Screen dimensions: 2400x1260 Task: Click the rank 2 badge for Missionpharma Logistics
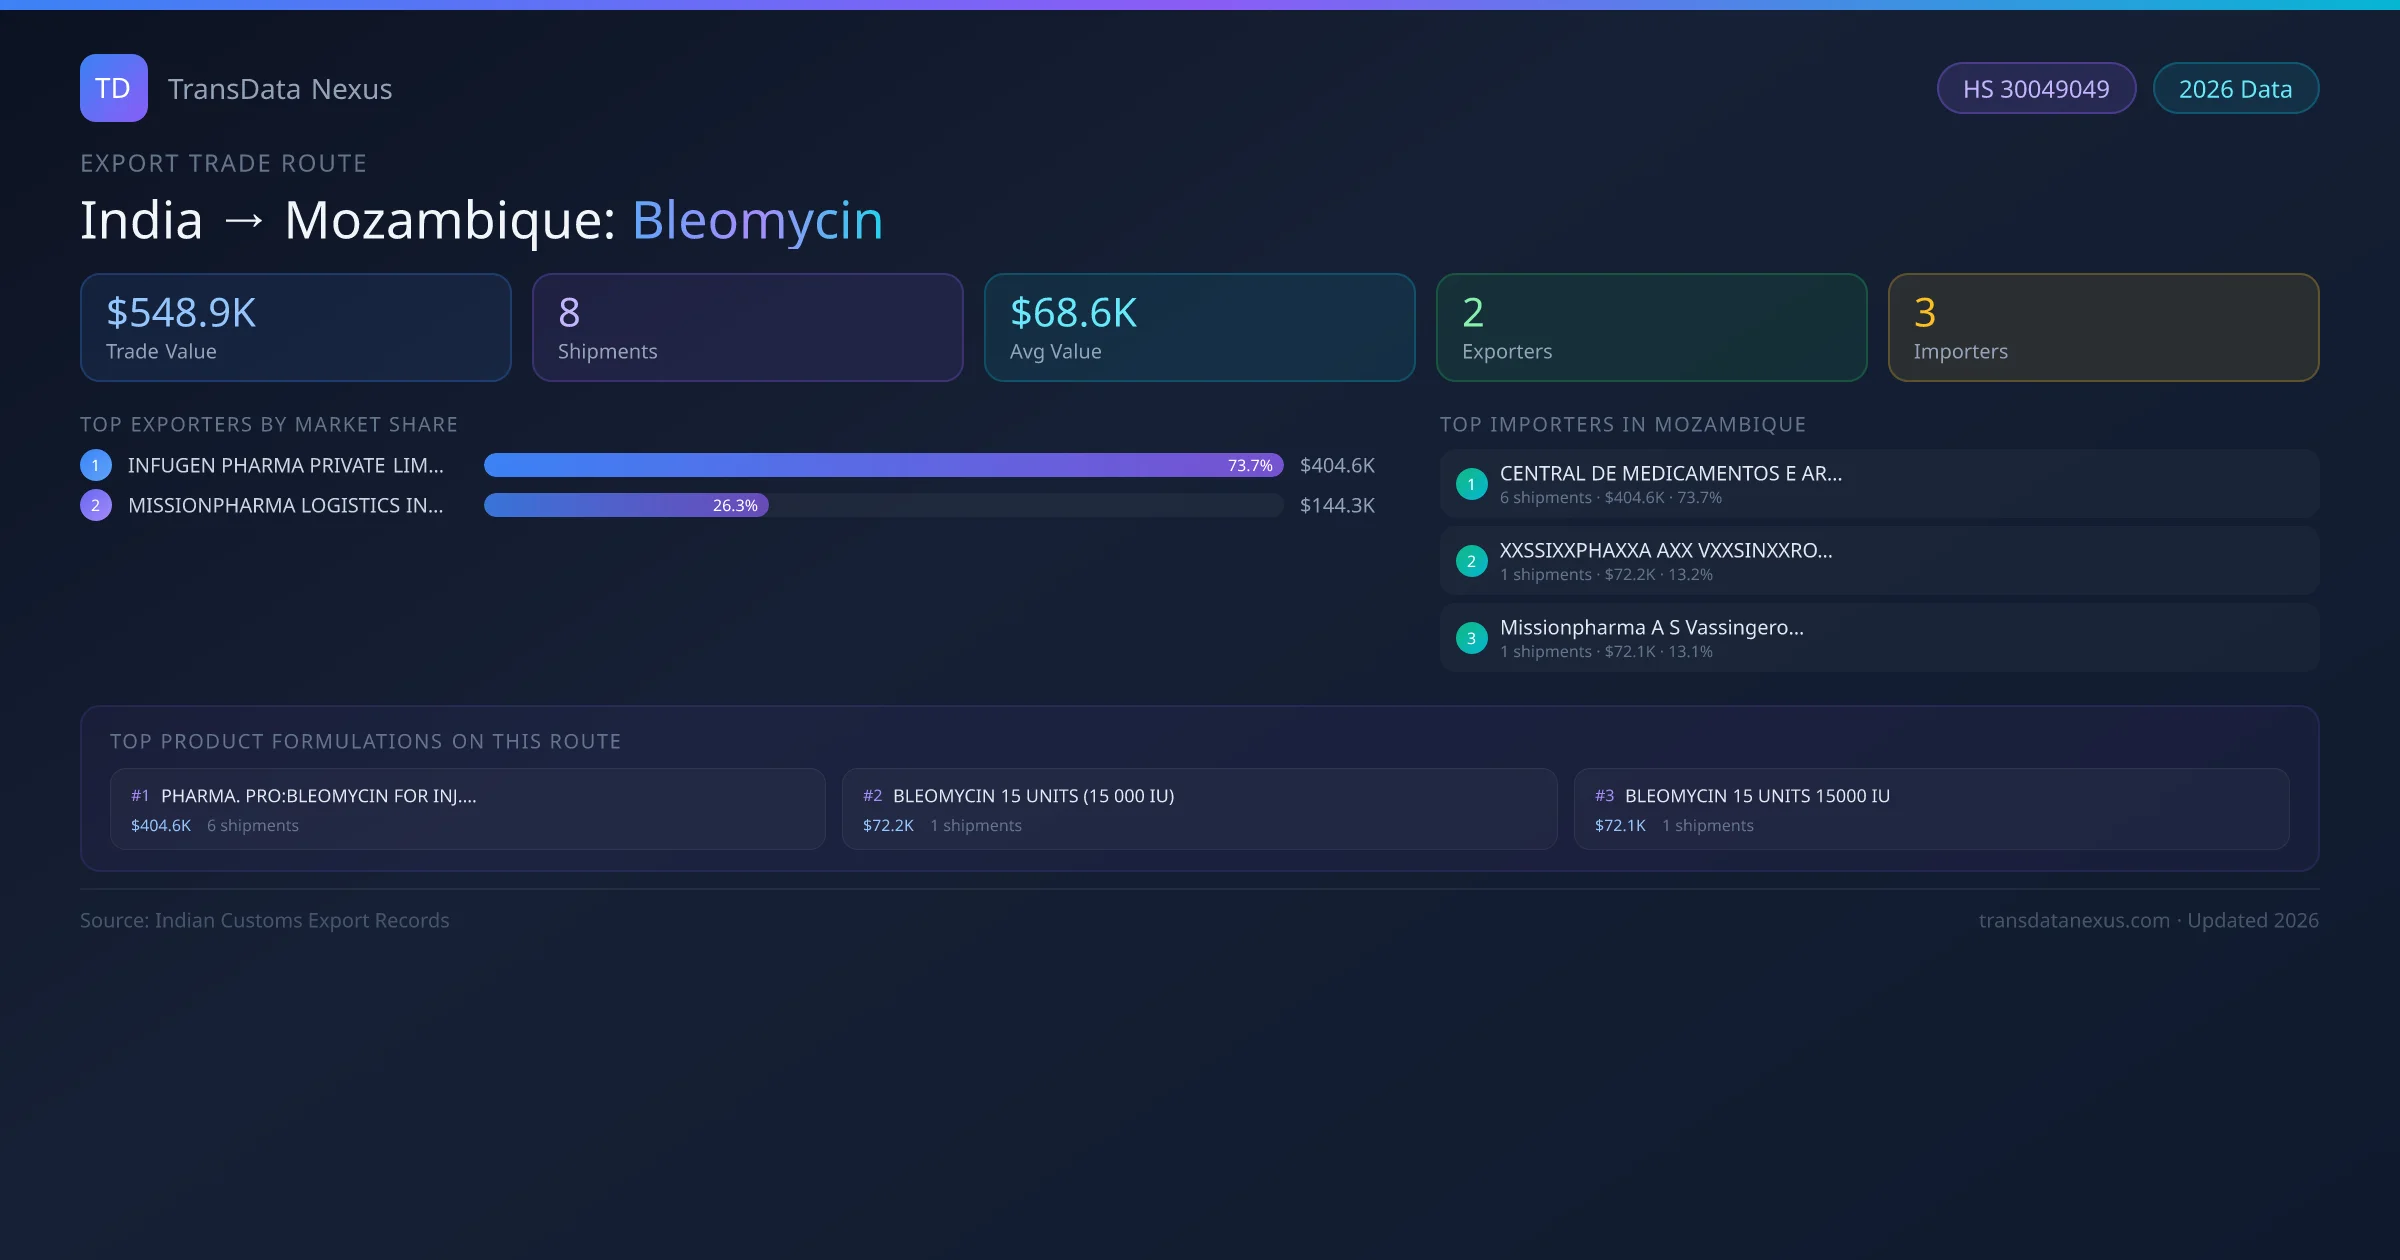point(96,505)
